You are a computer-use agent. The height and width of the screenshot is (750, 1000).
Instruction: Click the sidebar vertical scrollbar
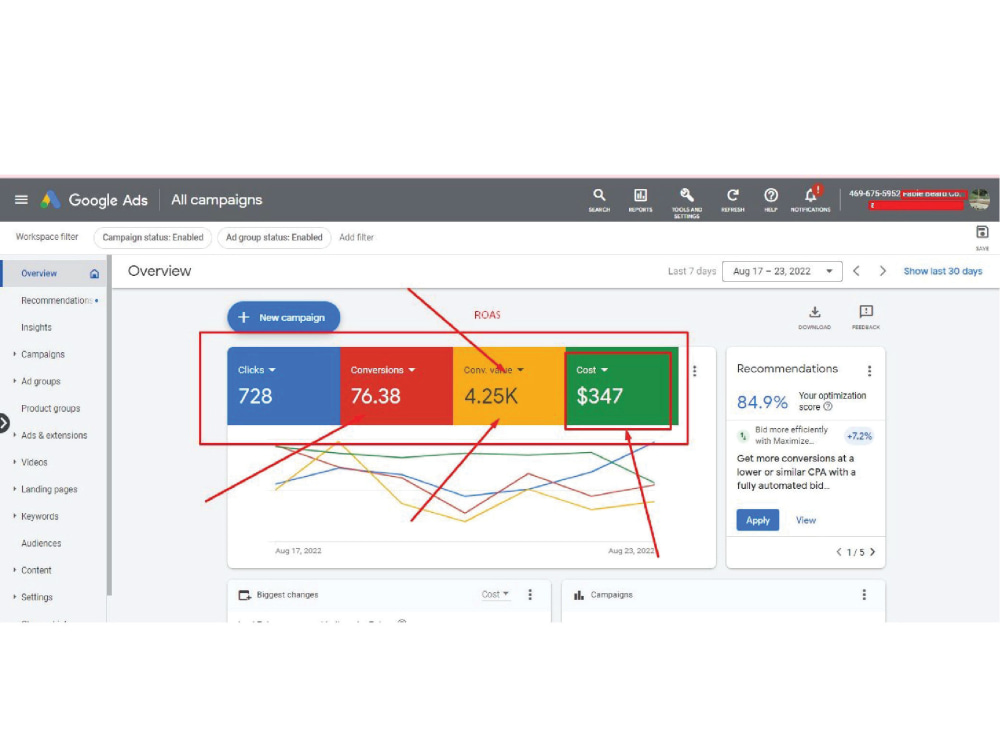point(109,425)
